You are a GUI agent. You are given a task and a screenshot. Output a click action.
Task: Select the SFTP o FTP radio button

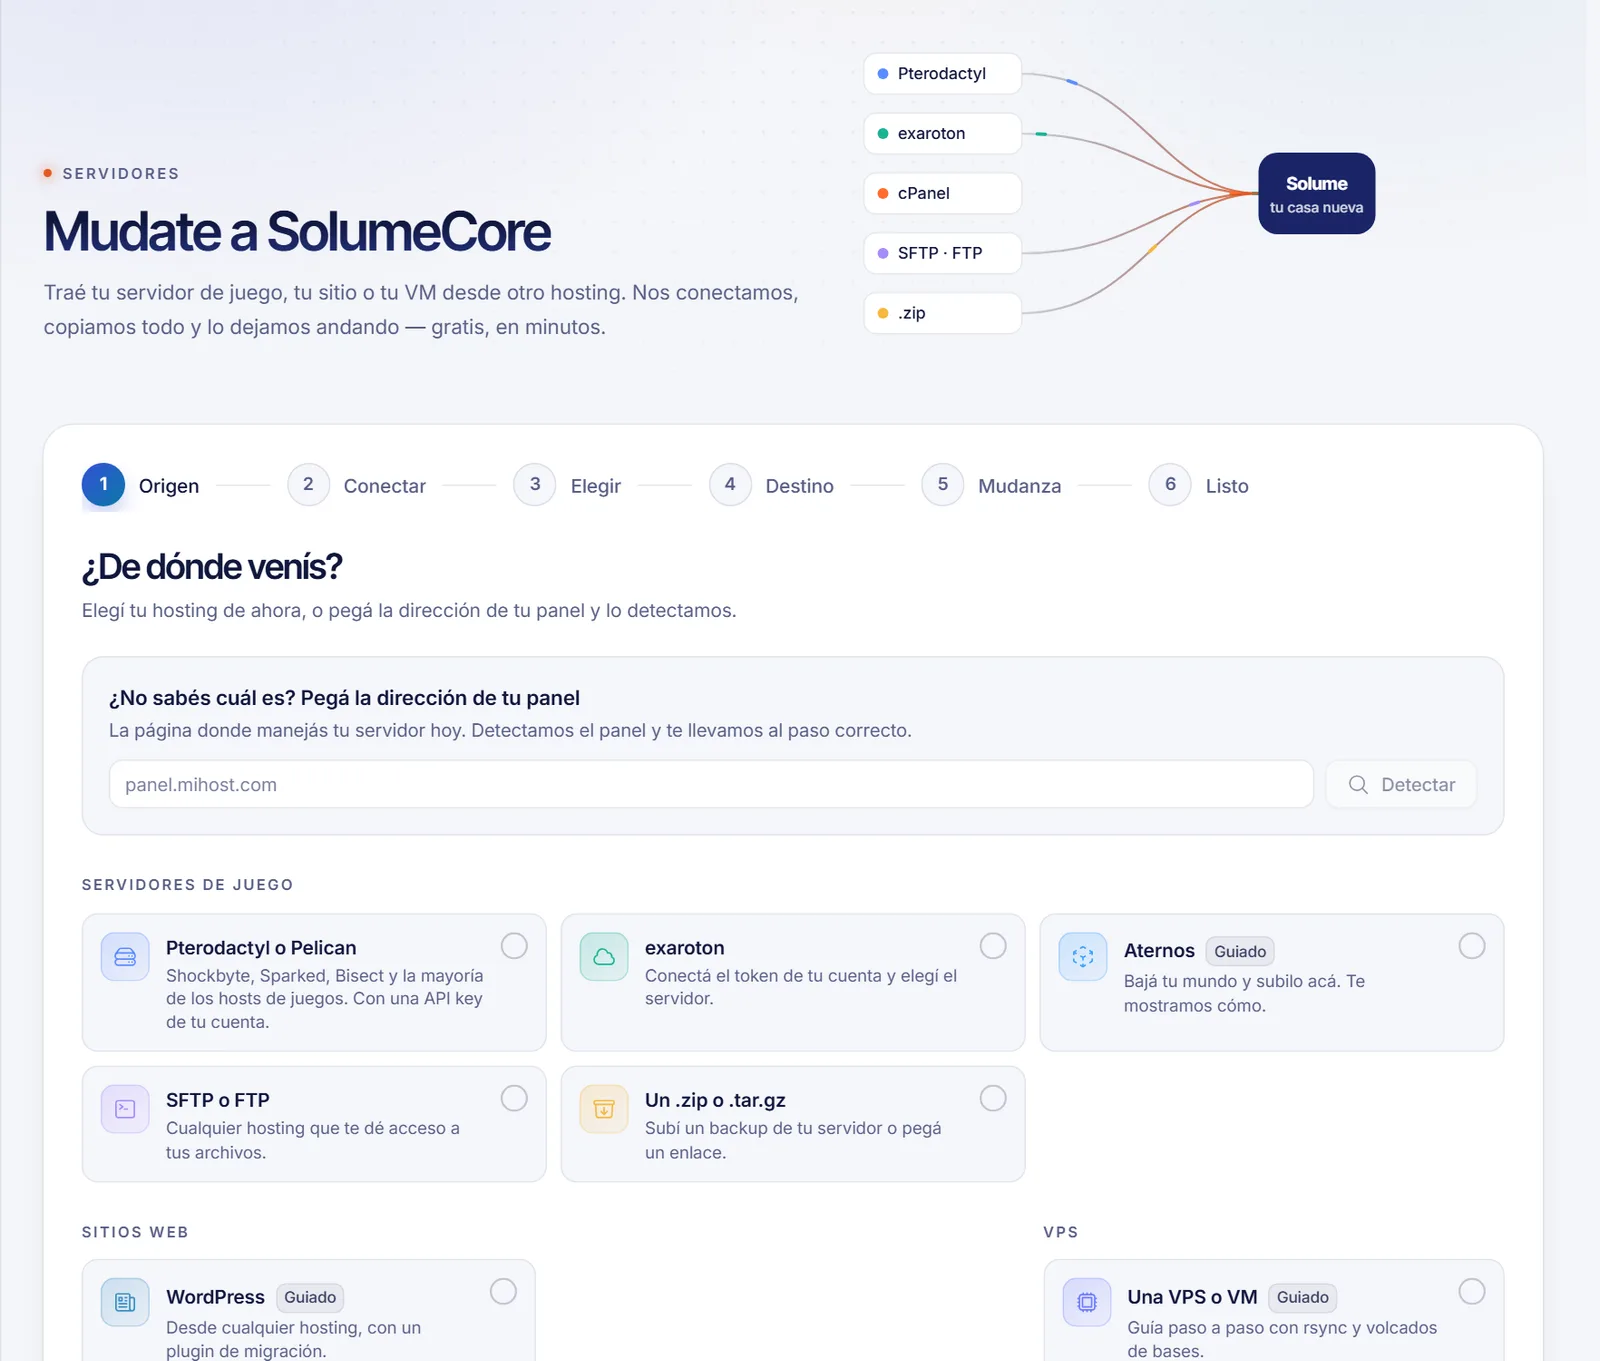(x=514, y=1098)
